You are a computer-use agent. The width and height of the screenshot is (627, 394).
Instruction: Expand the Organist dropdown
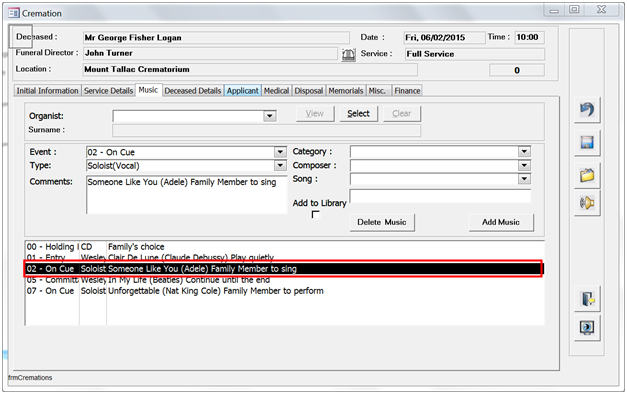270,116
